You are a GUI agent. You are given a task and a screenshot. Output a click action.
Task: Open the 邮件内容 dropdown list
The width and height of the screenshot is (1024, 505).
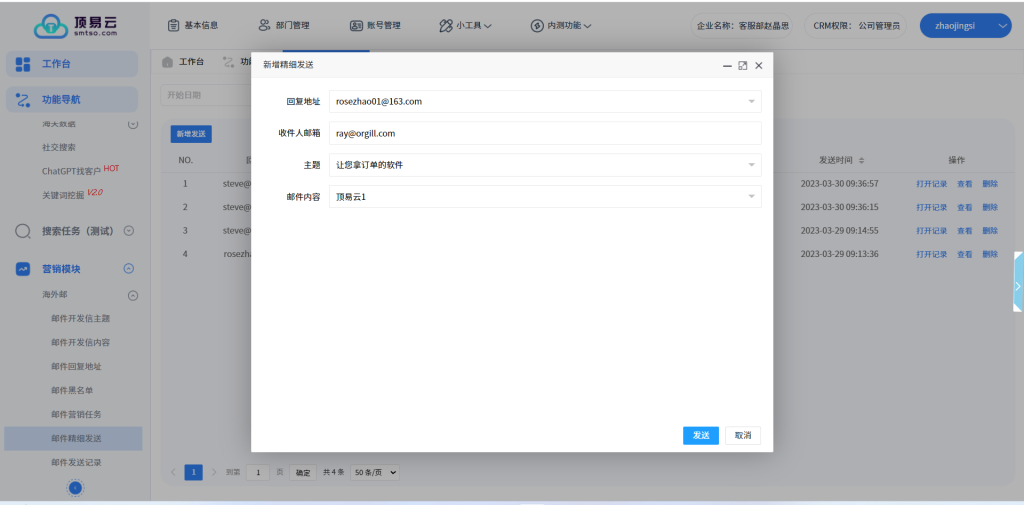click(750, 197)
